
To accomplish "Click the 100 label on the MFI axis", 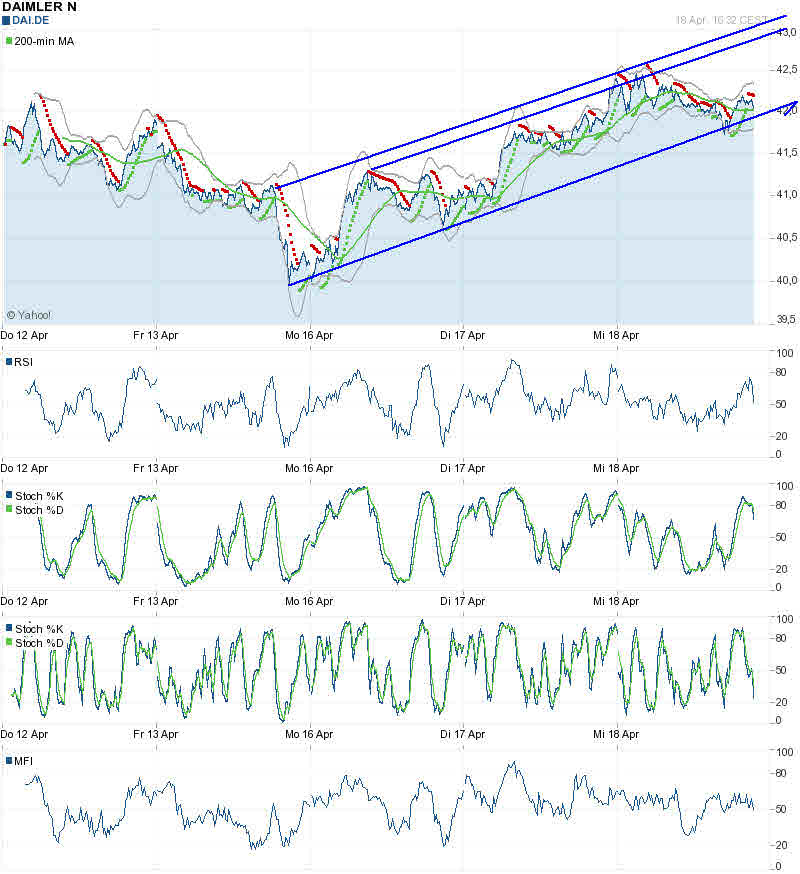I will point(785,752).
